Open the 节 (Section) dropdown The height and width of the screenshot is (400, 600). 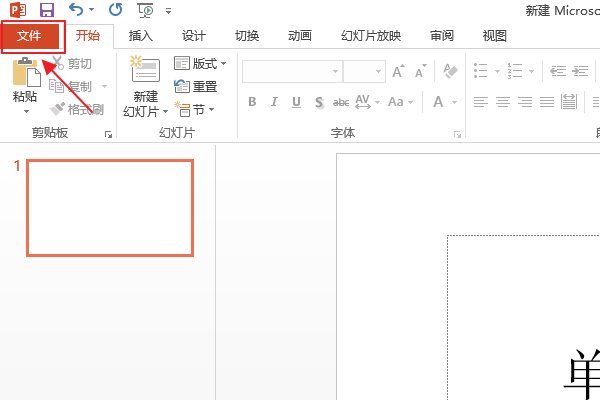point(194,110)
